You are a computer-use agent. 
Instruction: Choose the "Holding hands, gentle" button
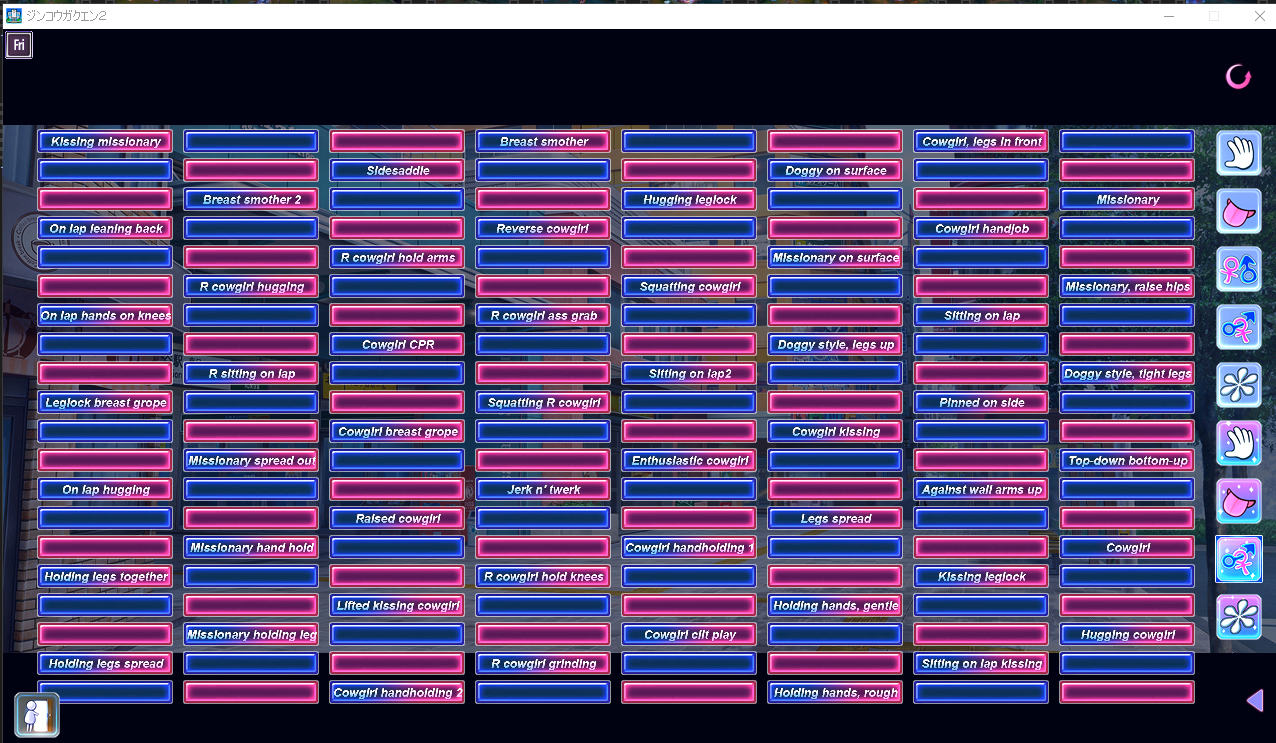(x=835, y=606)
